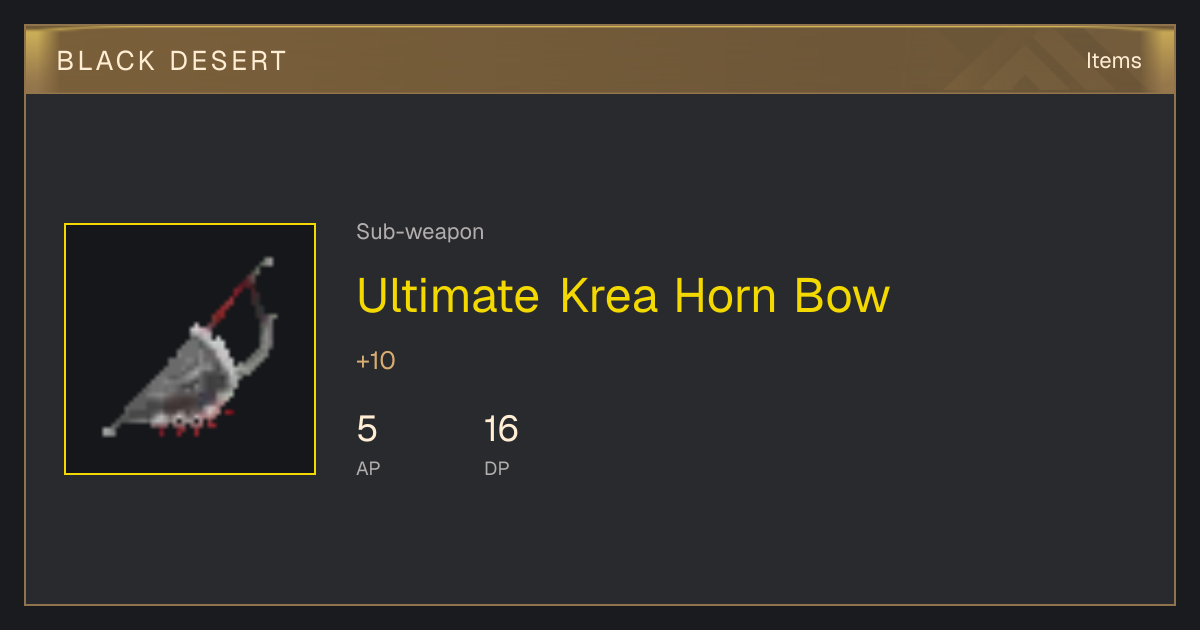Click the word Ultimate in the item title
This screenshot has height=630, width=1200.
click(448, 296)
